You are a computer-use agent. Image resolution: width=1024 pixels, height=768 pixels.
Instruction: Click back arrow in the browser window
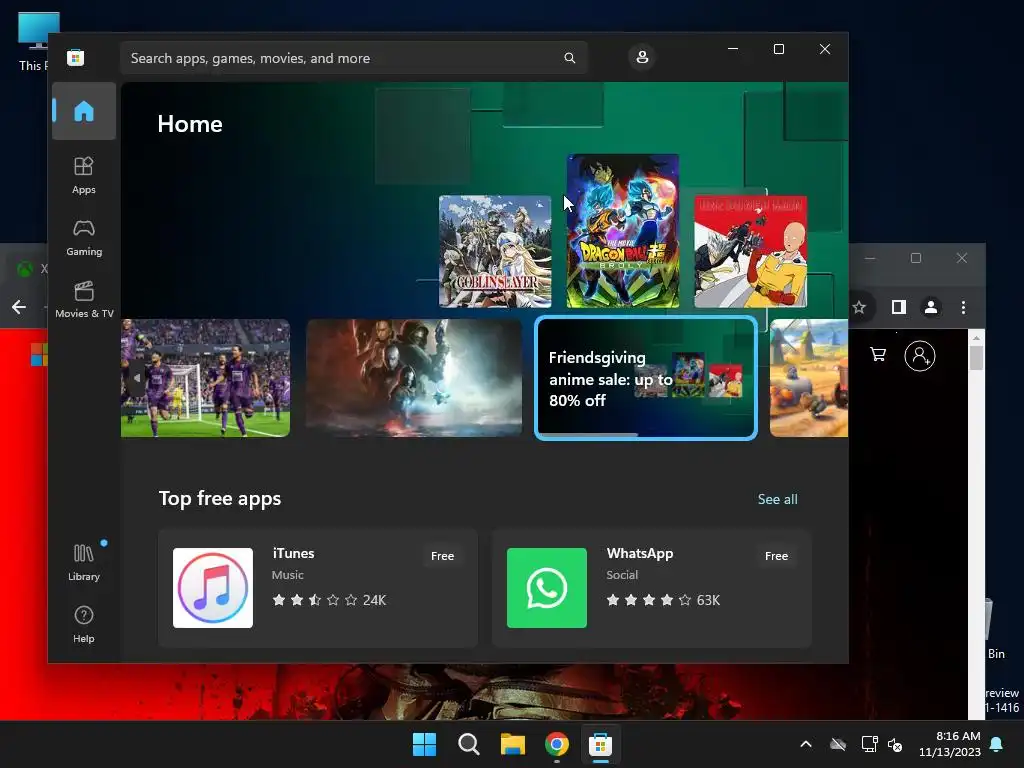pos(19,307)
